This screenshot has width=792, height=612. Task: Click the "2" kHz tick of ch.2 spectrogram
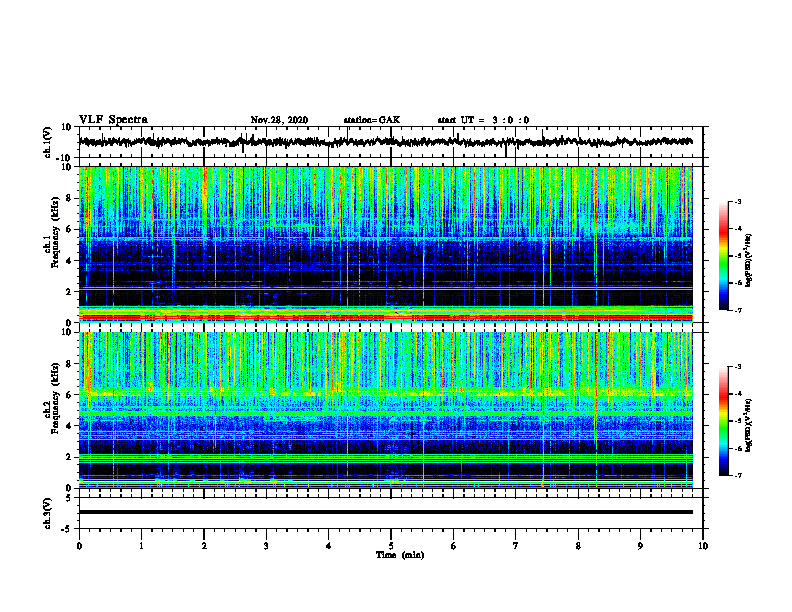[x=70, y=457]
